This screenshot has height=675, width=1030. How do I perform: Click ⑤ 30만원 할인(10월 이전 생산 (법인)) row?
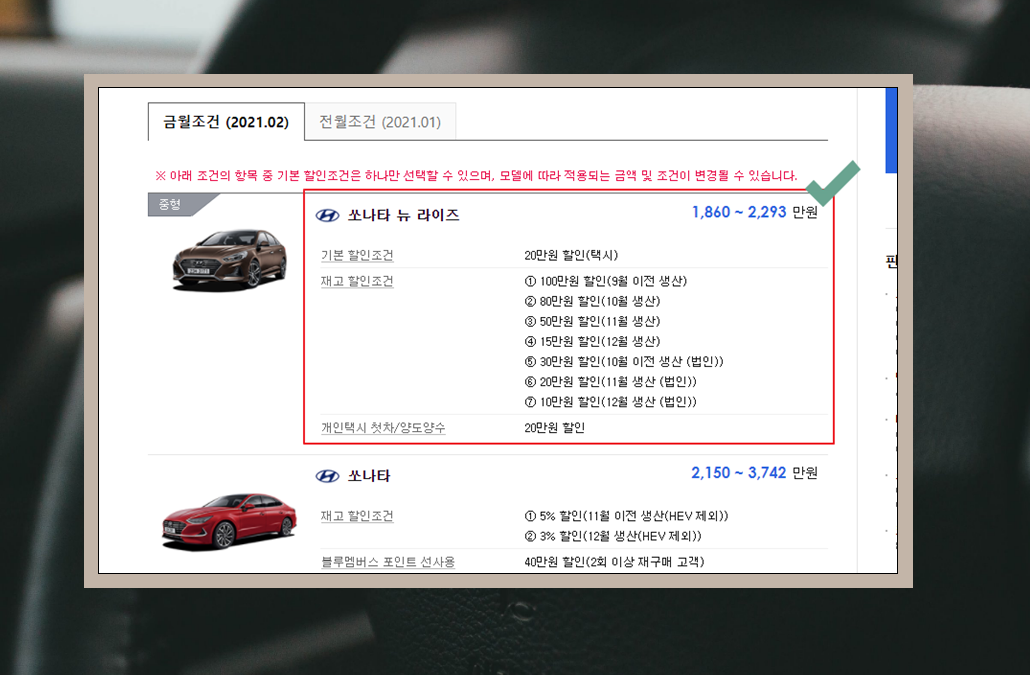coord(624,362)
